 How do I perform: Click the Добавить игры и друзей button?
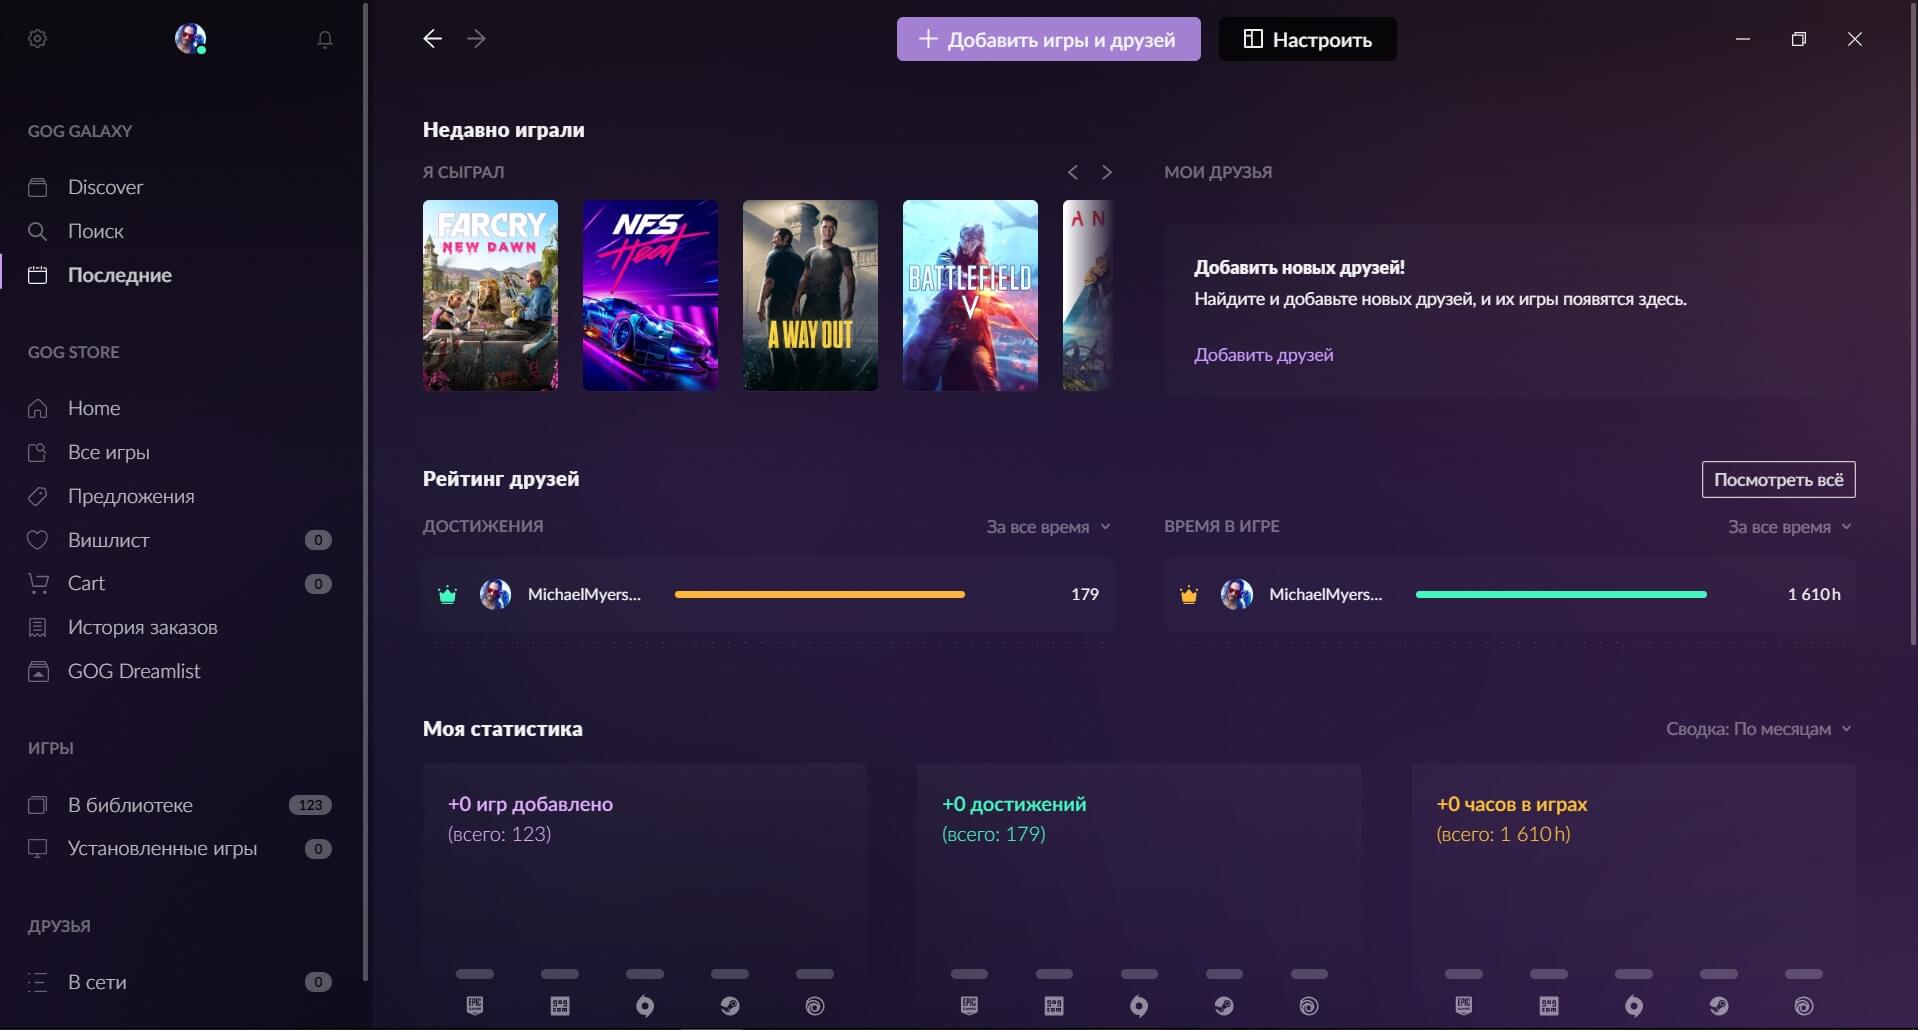1048,39
